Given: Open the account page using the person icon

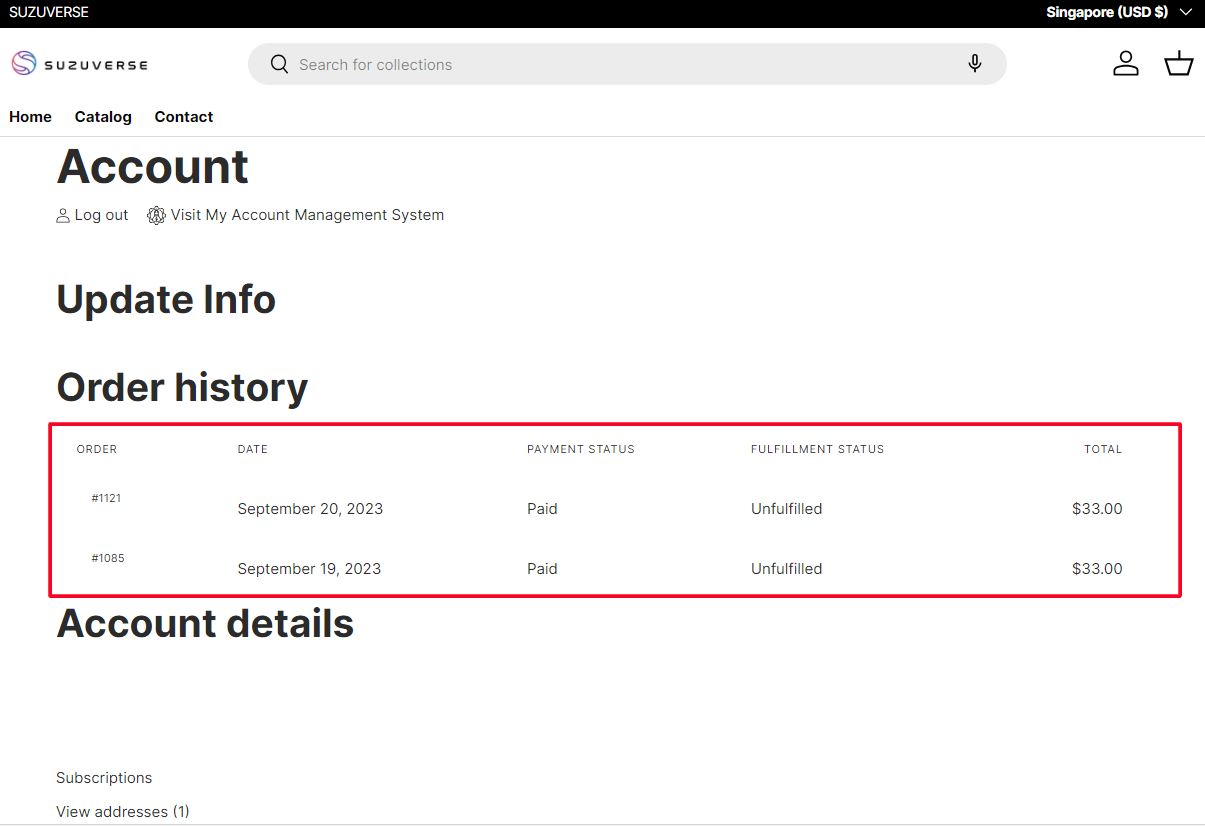Looking at the screenshot, I should point(1126,63).
